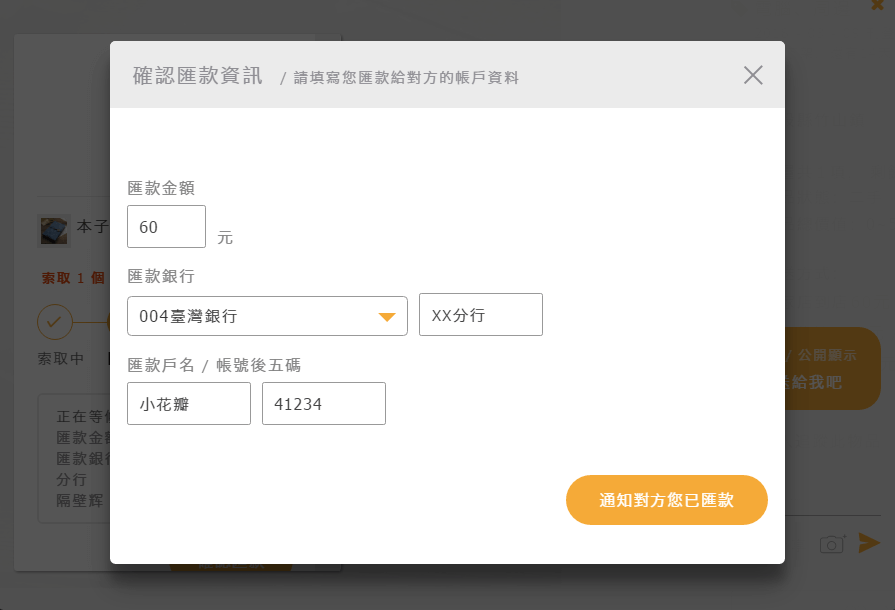Select the 小花瓣 account name field
This screenshot has height=610, width=895.
(x=188, y=404)
